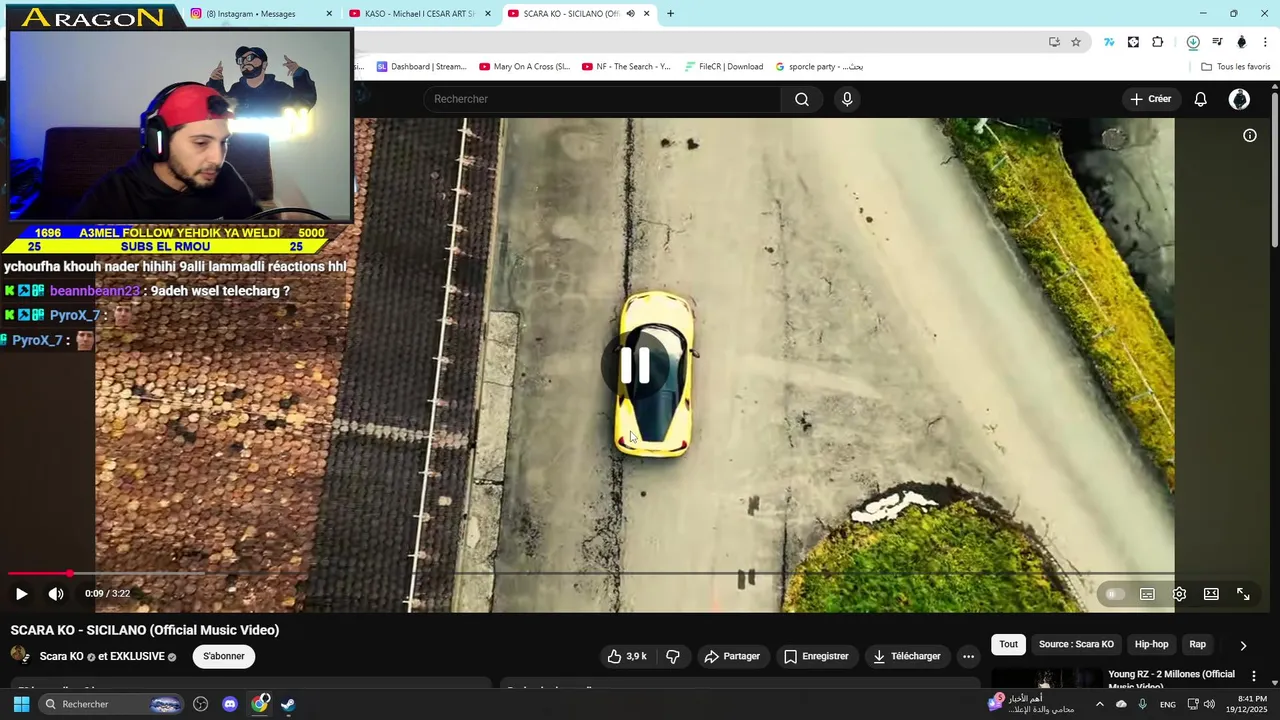
Task: Like the video (3,9 k)
Action: (x=627, y=657)
